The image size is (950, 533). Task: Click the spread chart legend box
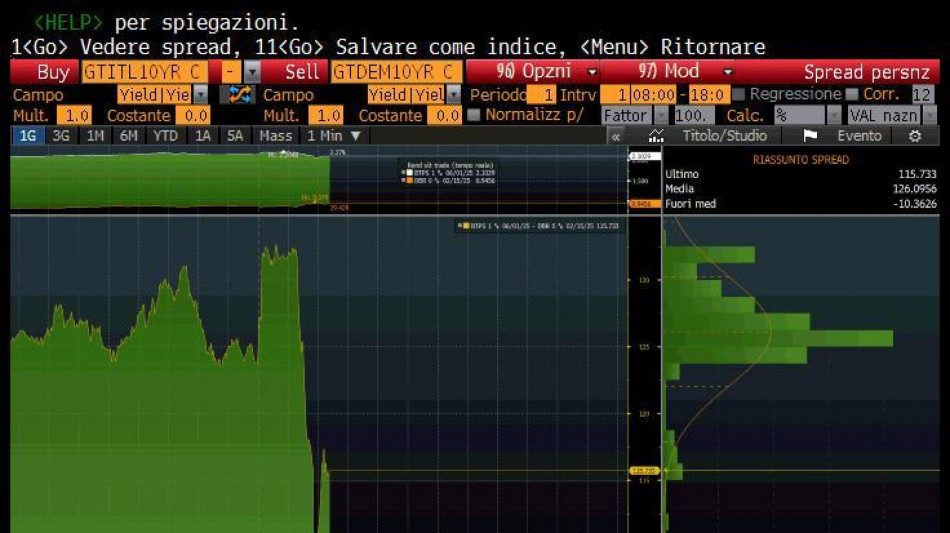(x=539, y=226)
